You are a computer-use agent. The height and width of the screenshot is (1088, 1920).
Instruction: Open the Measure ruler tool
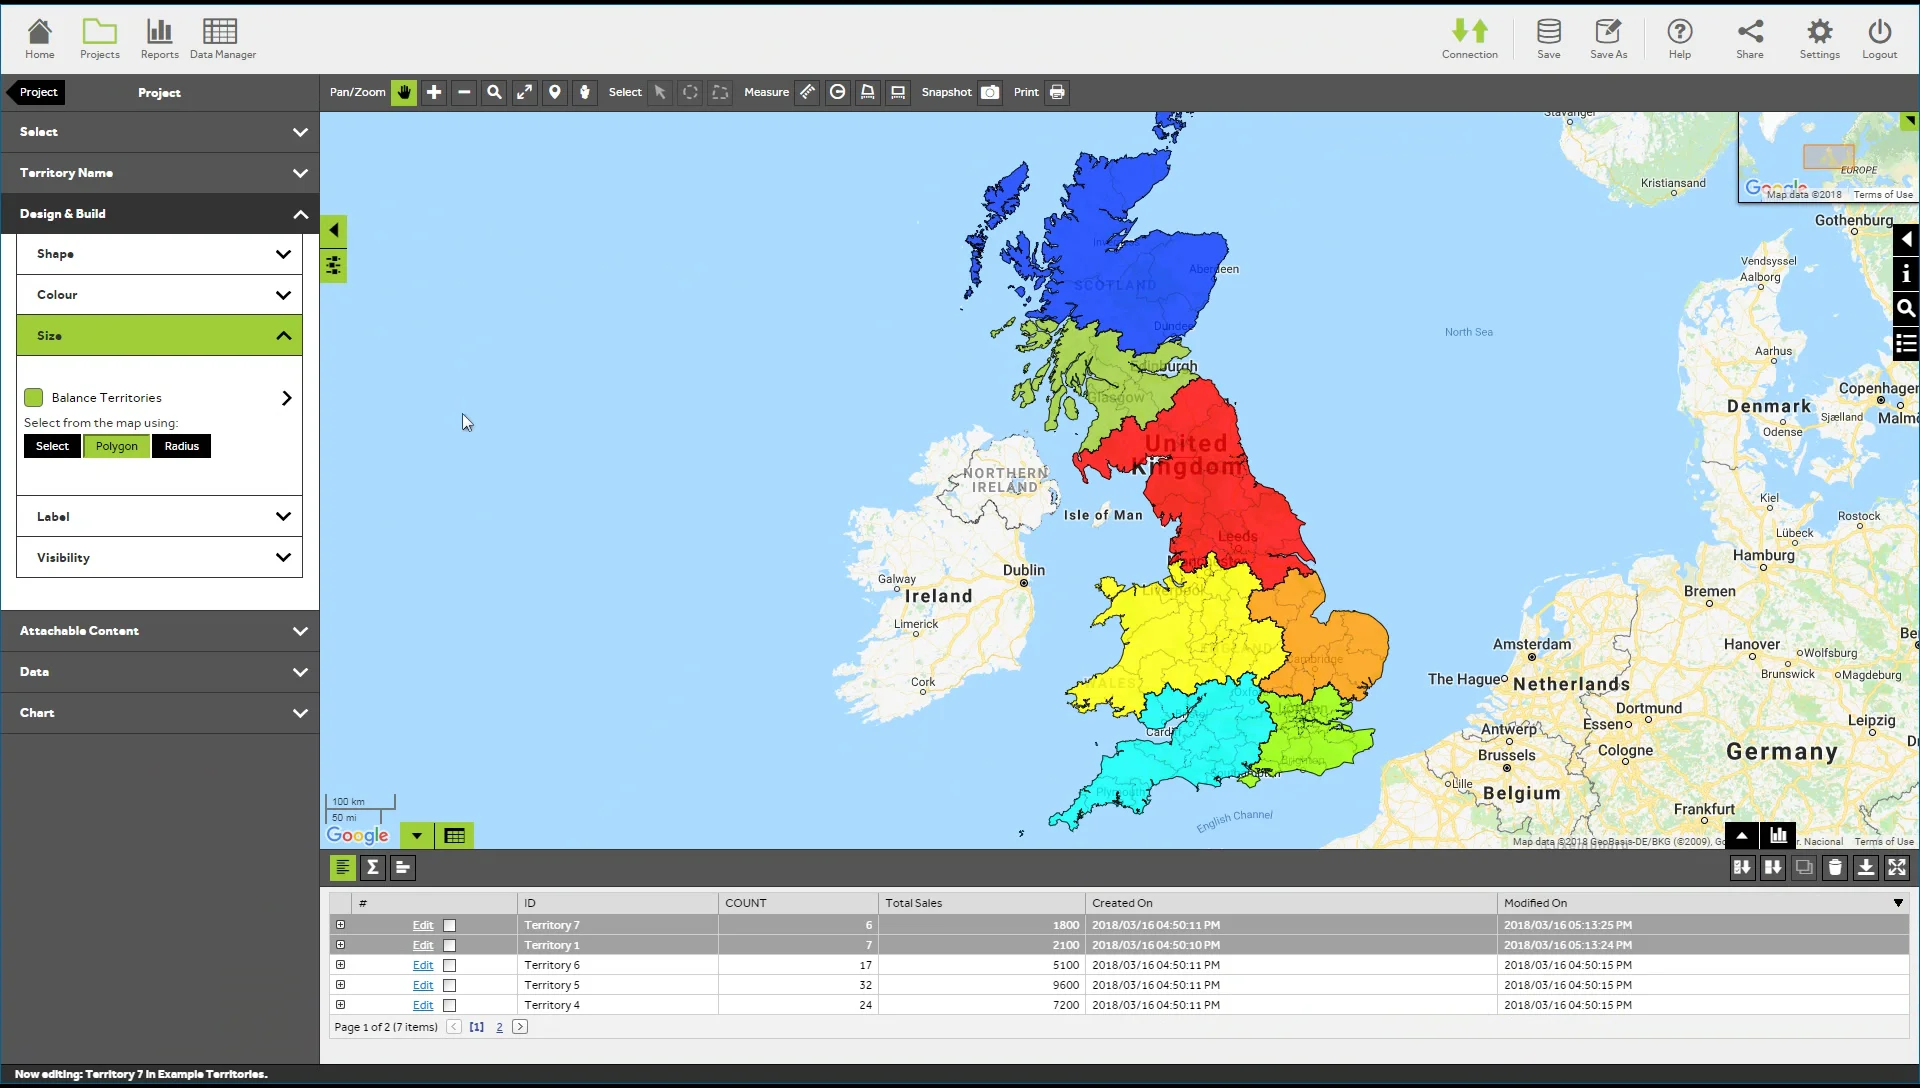[807, 92]
